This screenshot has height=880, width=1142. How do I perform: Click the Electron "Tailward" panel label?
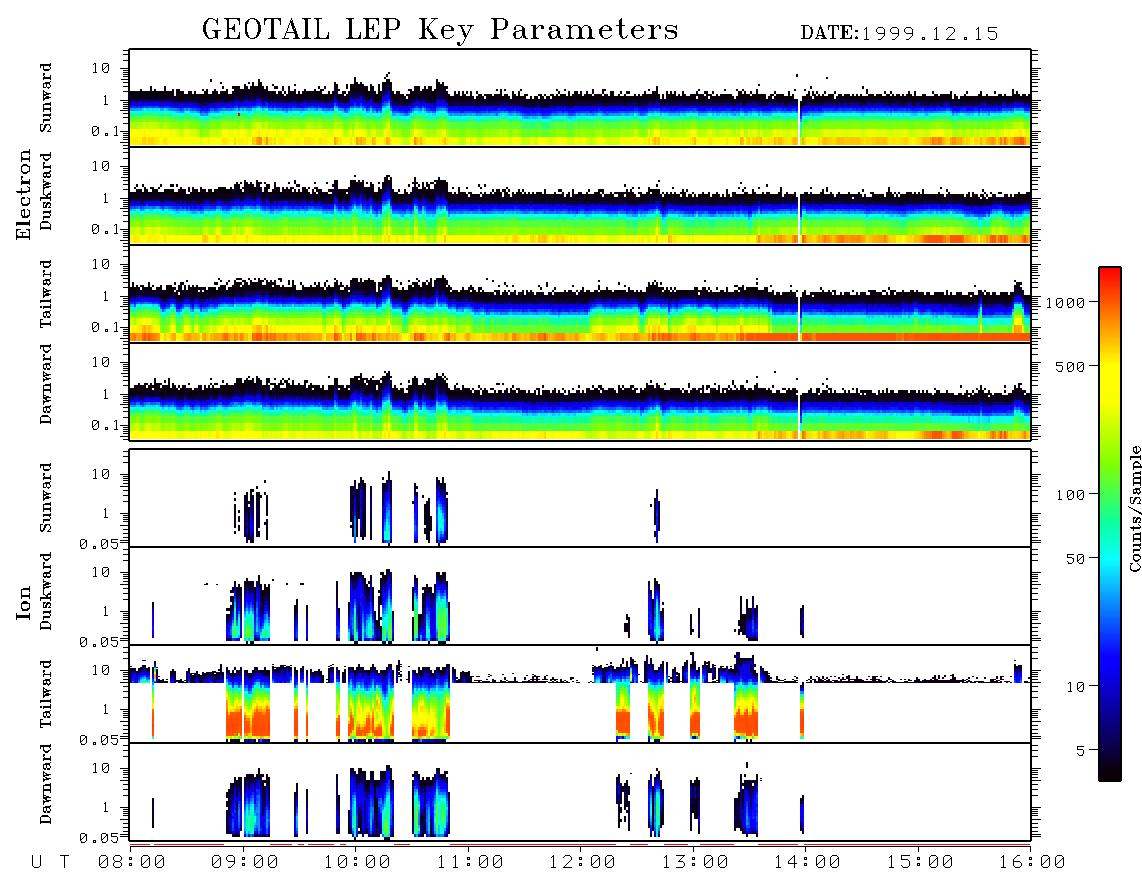(x=46, y=293)
